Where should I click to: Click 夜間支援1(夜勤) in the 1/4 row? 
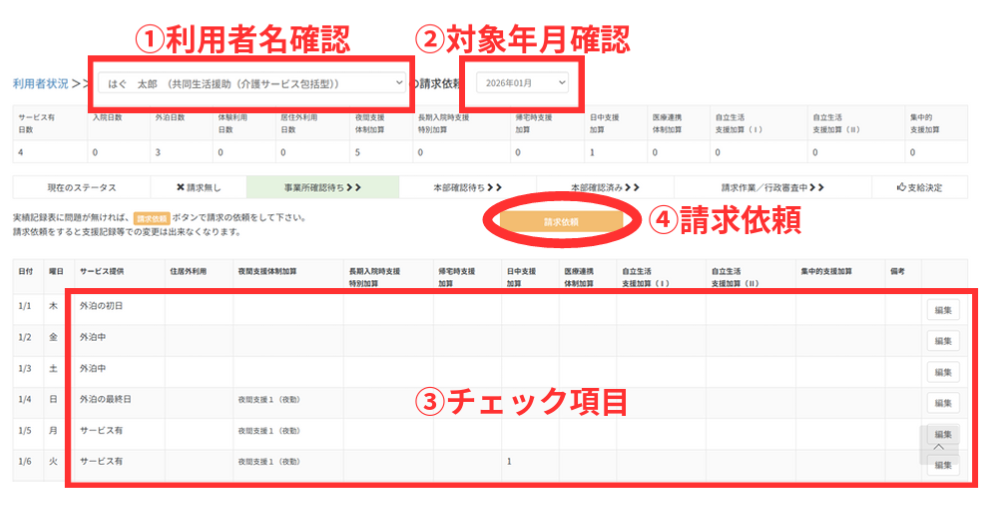[269, 400]
